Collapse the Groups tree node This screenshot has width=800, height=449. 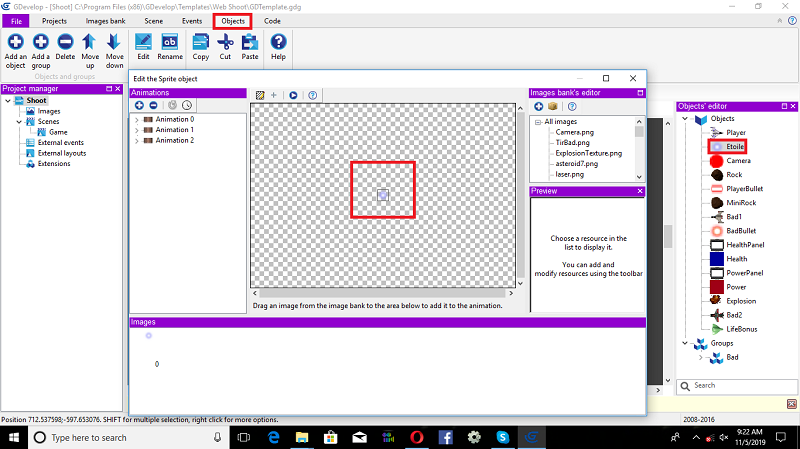pyautogui.click(x=685, y=343)
